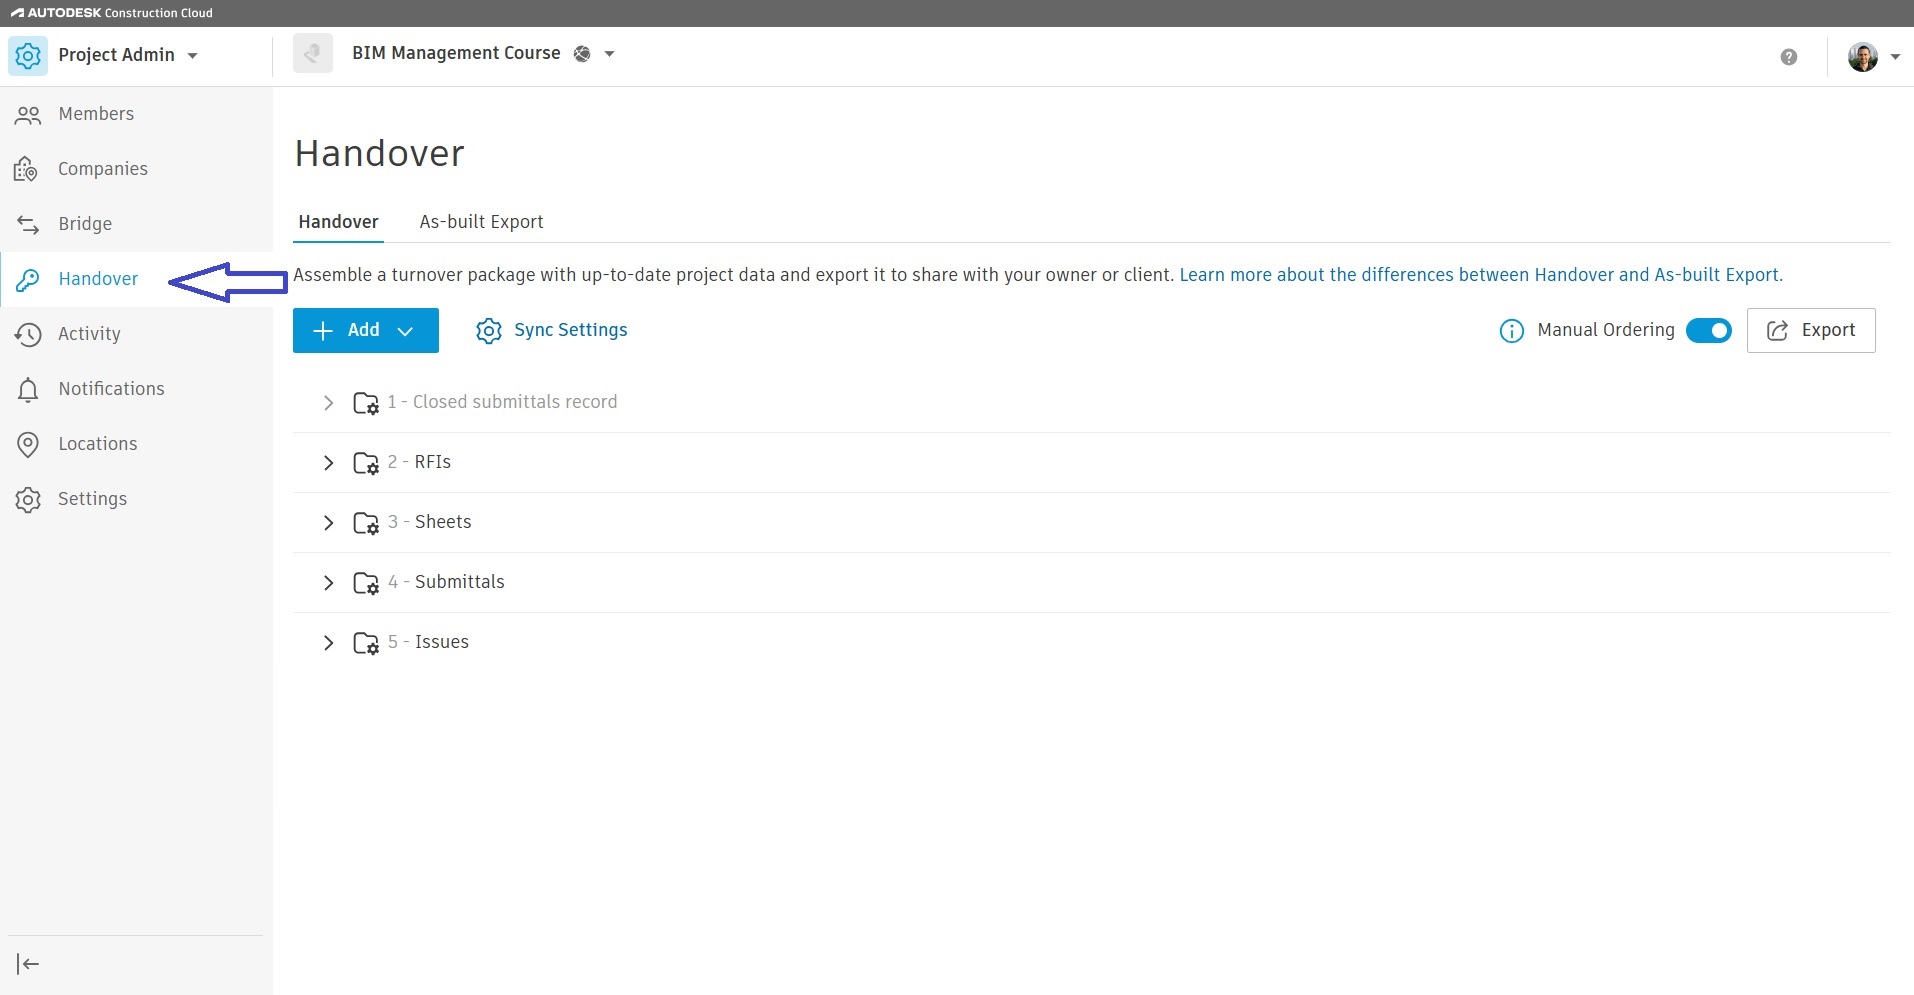Click the Sync Settings gear icon
Viewport: 1914px width, 995px height.
click(488, 331)
